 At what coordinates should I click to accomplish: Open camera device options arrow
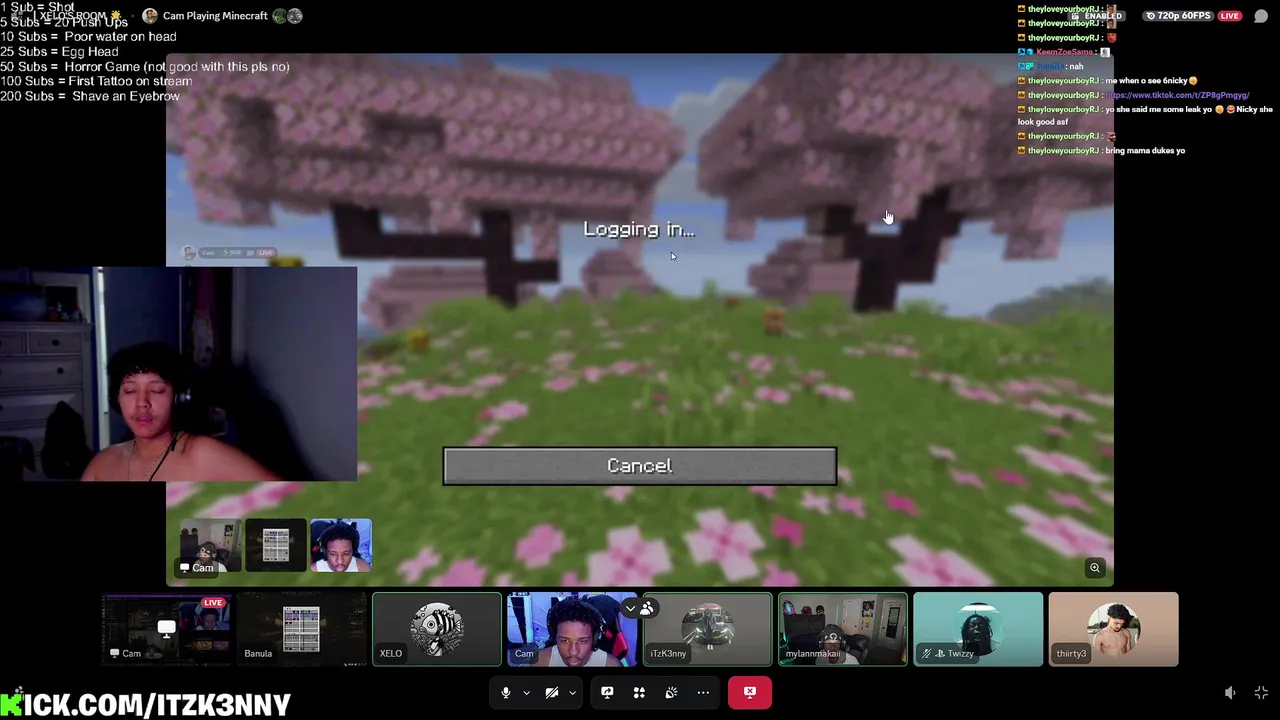pyautogui.click(x=572, y=693)
